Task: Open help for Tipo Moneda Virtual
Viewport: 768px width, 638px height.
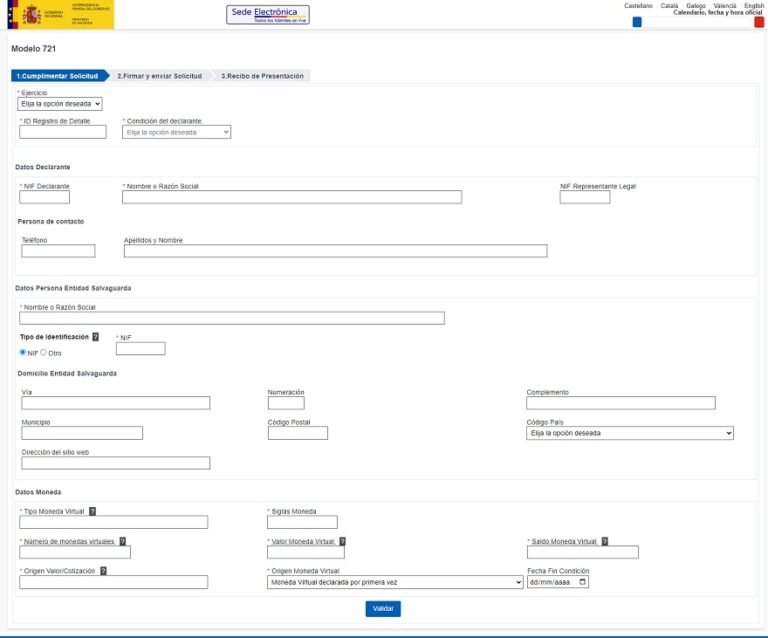Action: pyautogui.click(x=92, y=511)
